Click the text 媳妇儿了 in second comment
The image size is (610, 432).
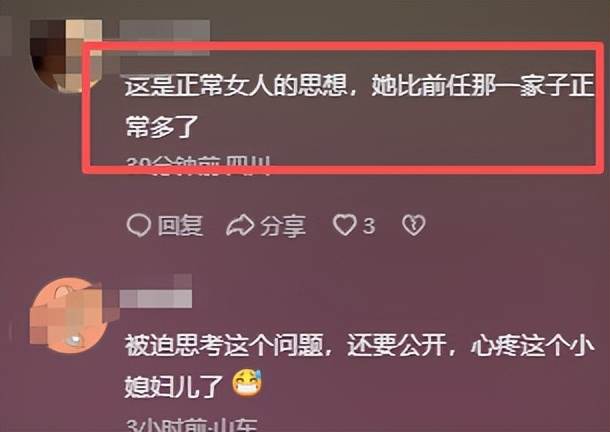(174, 386)
